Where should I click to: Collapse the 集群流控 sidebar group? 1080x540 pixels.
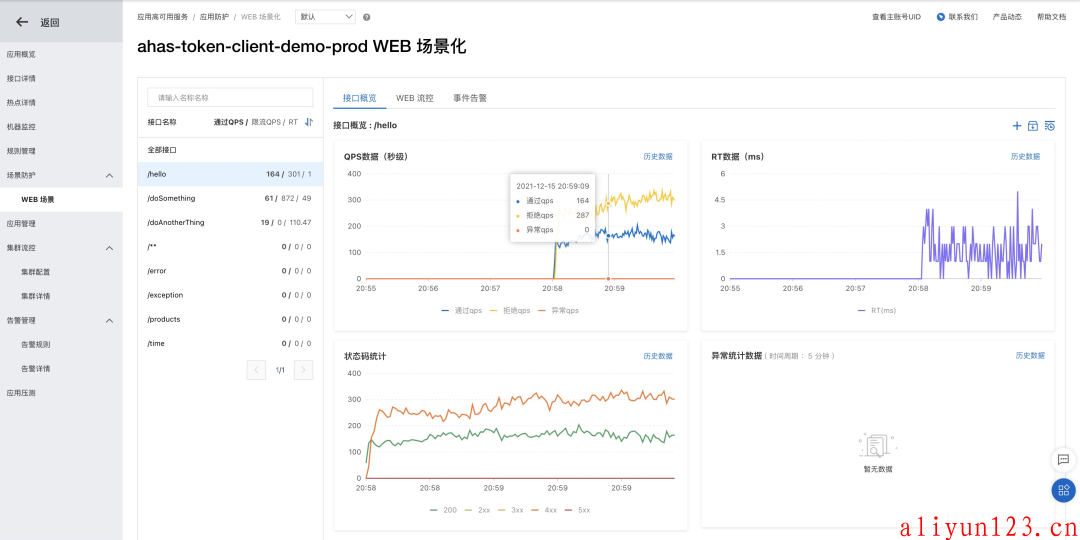point(110,248)
